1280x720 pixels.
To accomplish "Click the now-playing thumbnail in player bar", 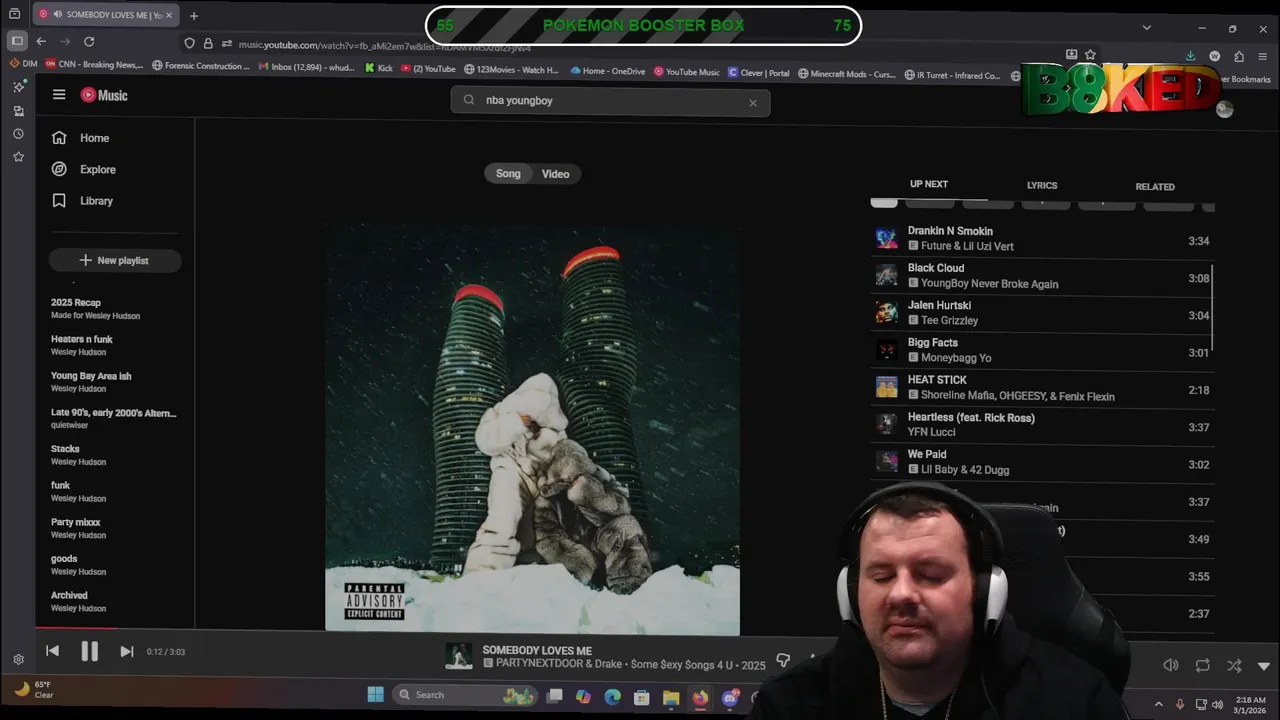I will [x=459, y=656].
